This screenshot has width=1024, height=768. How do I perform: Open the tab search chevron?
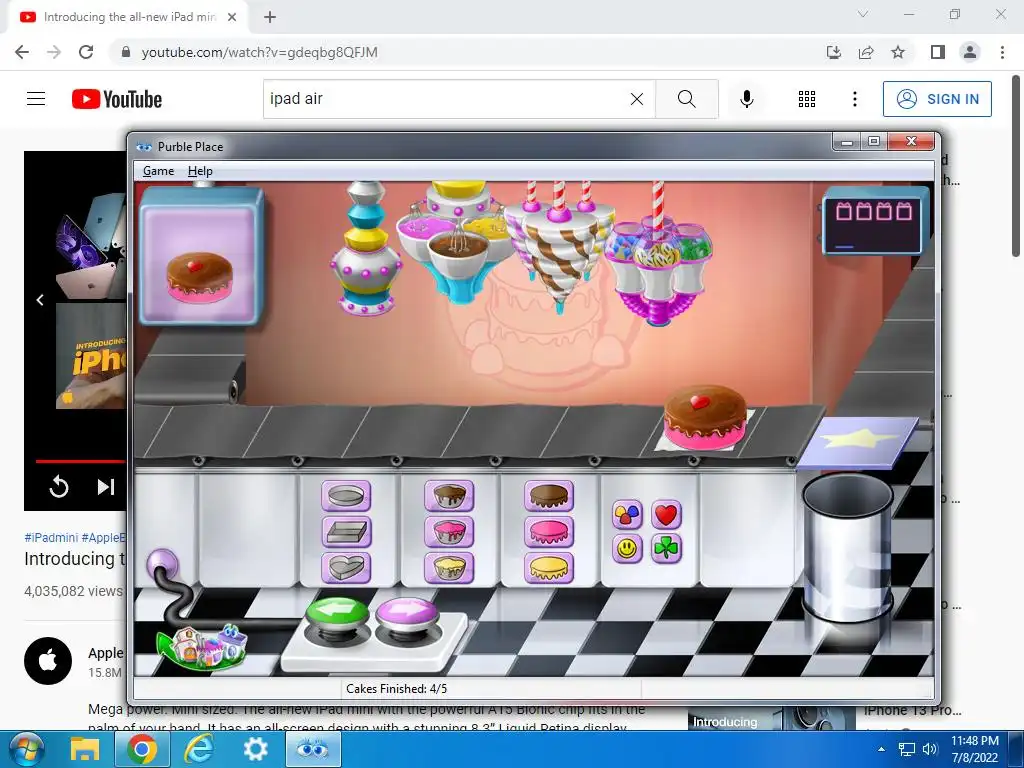863,14
